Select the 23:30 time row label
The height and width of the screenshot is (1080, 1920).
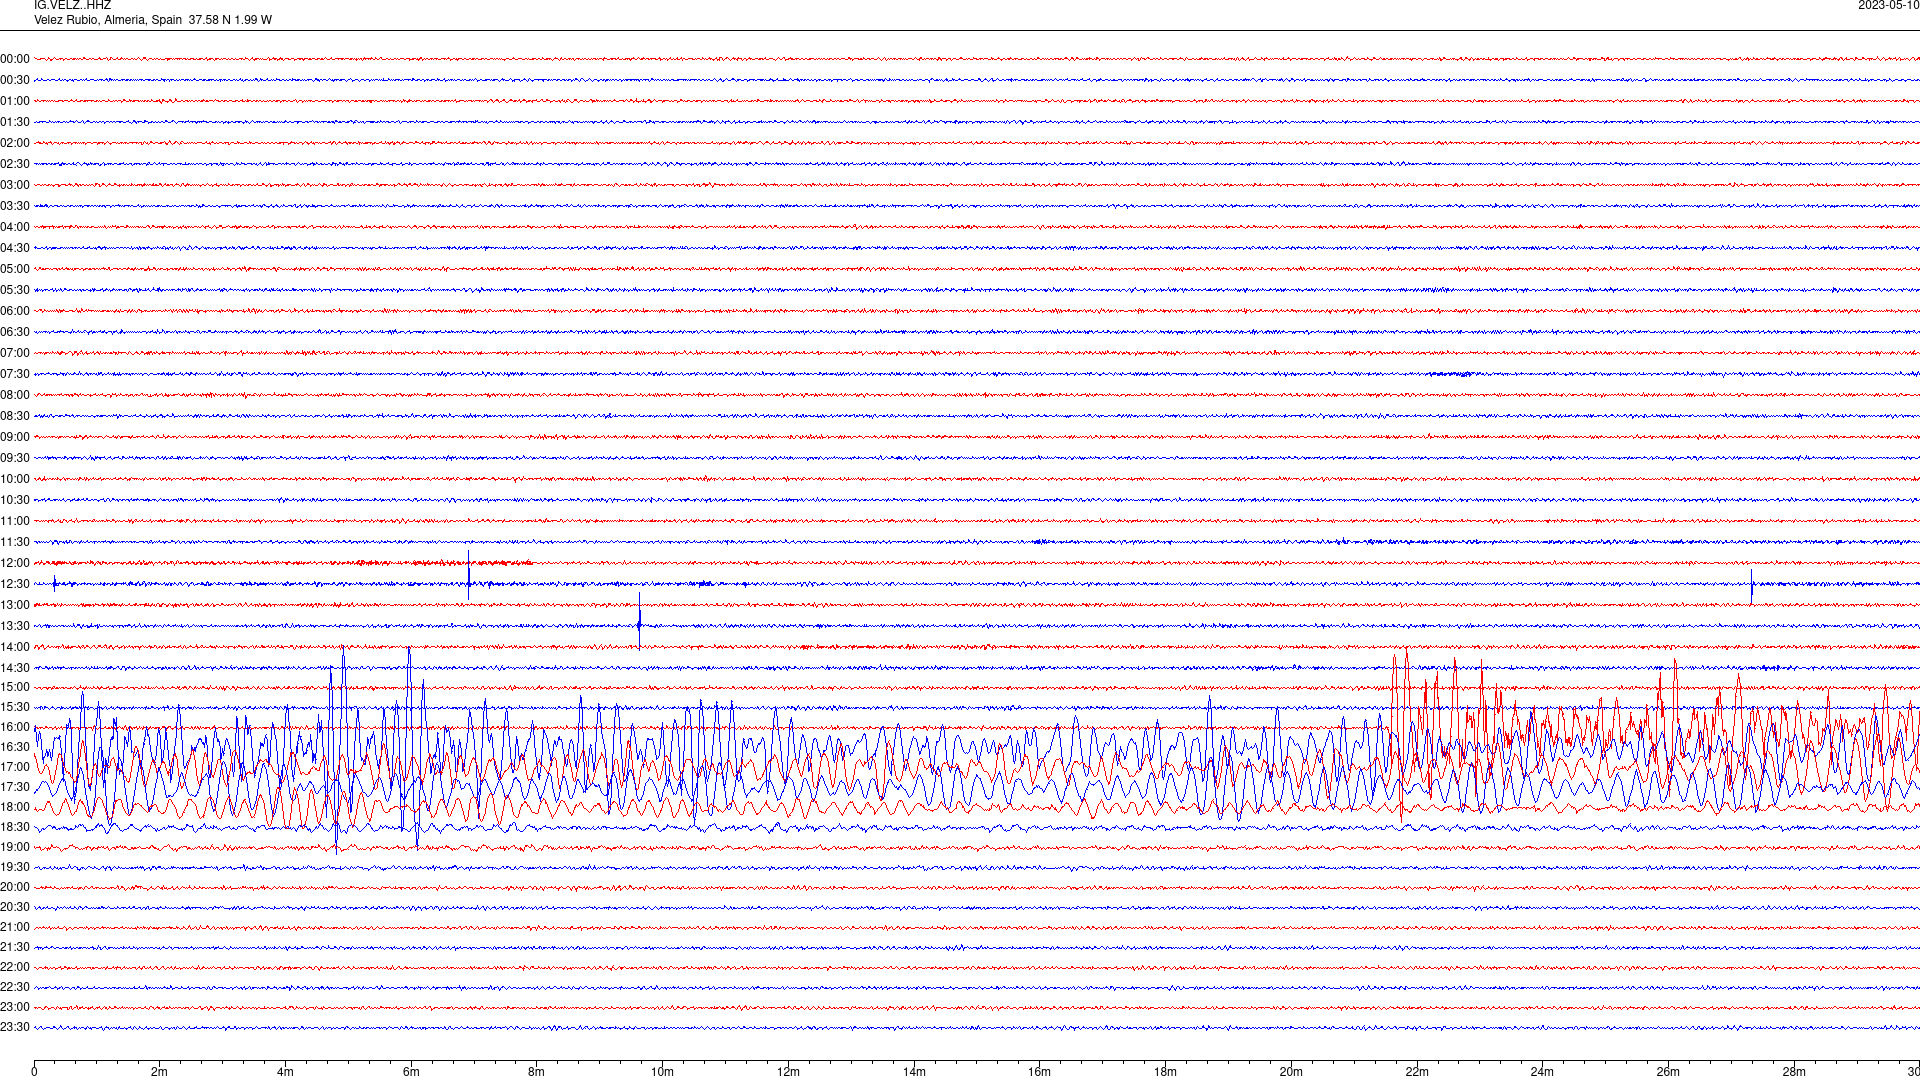[15, 1027]
